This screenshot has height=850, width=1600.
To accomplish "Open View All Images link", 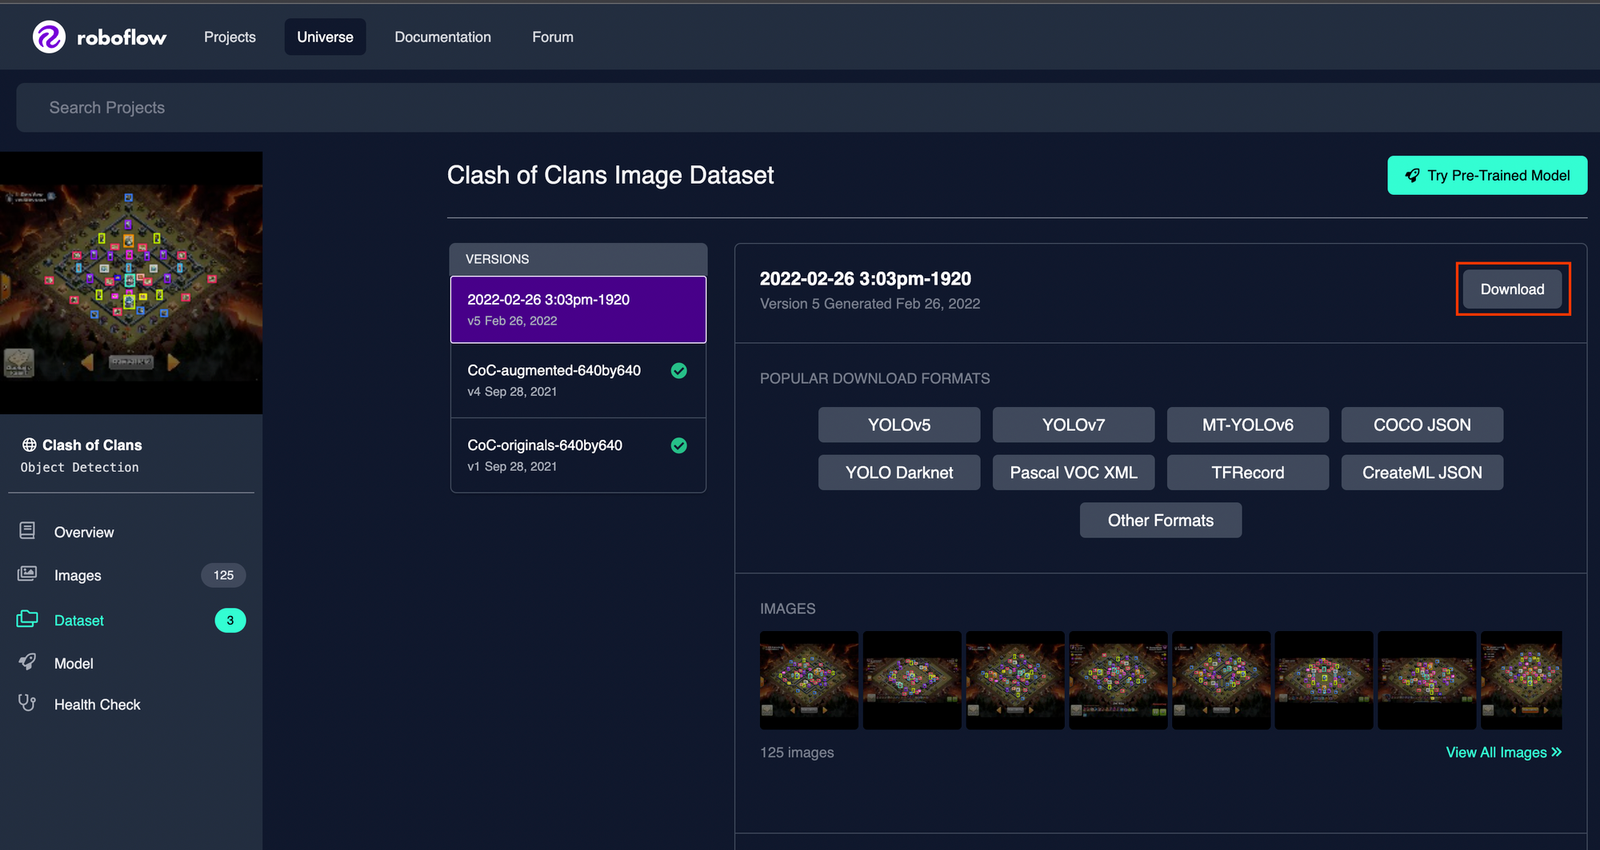I will click(1503, 752).
